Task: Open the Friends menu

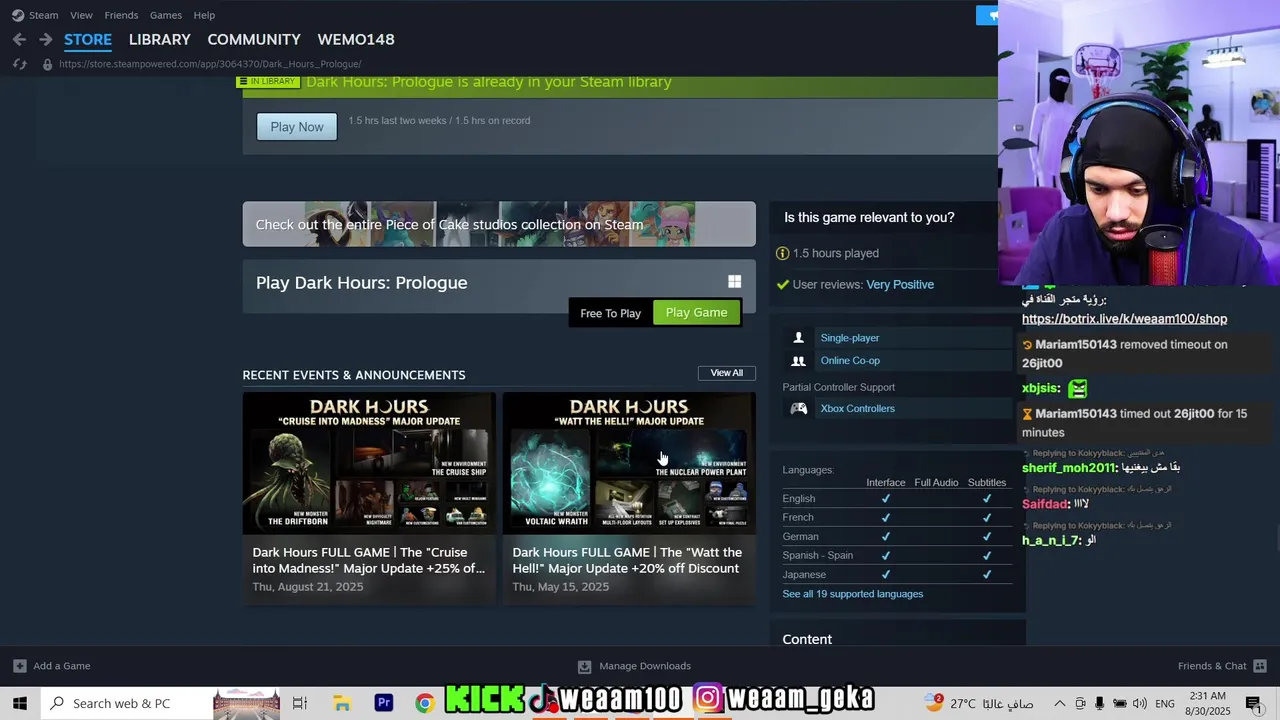Action: pyautogui.click(x=121, y=15)
